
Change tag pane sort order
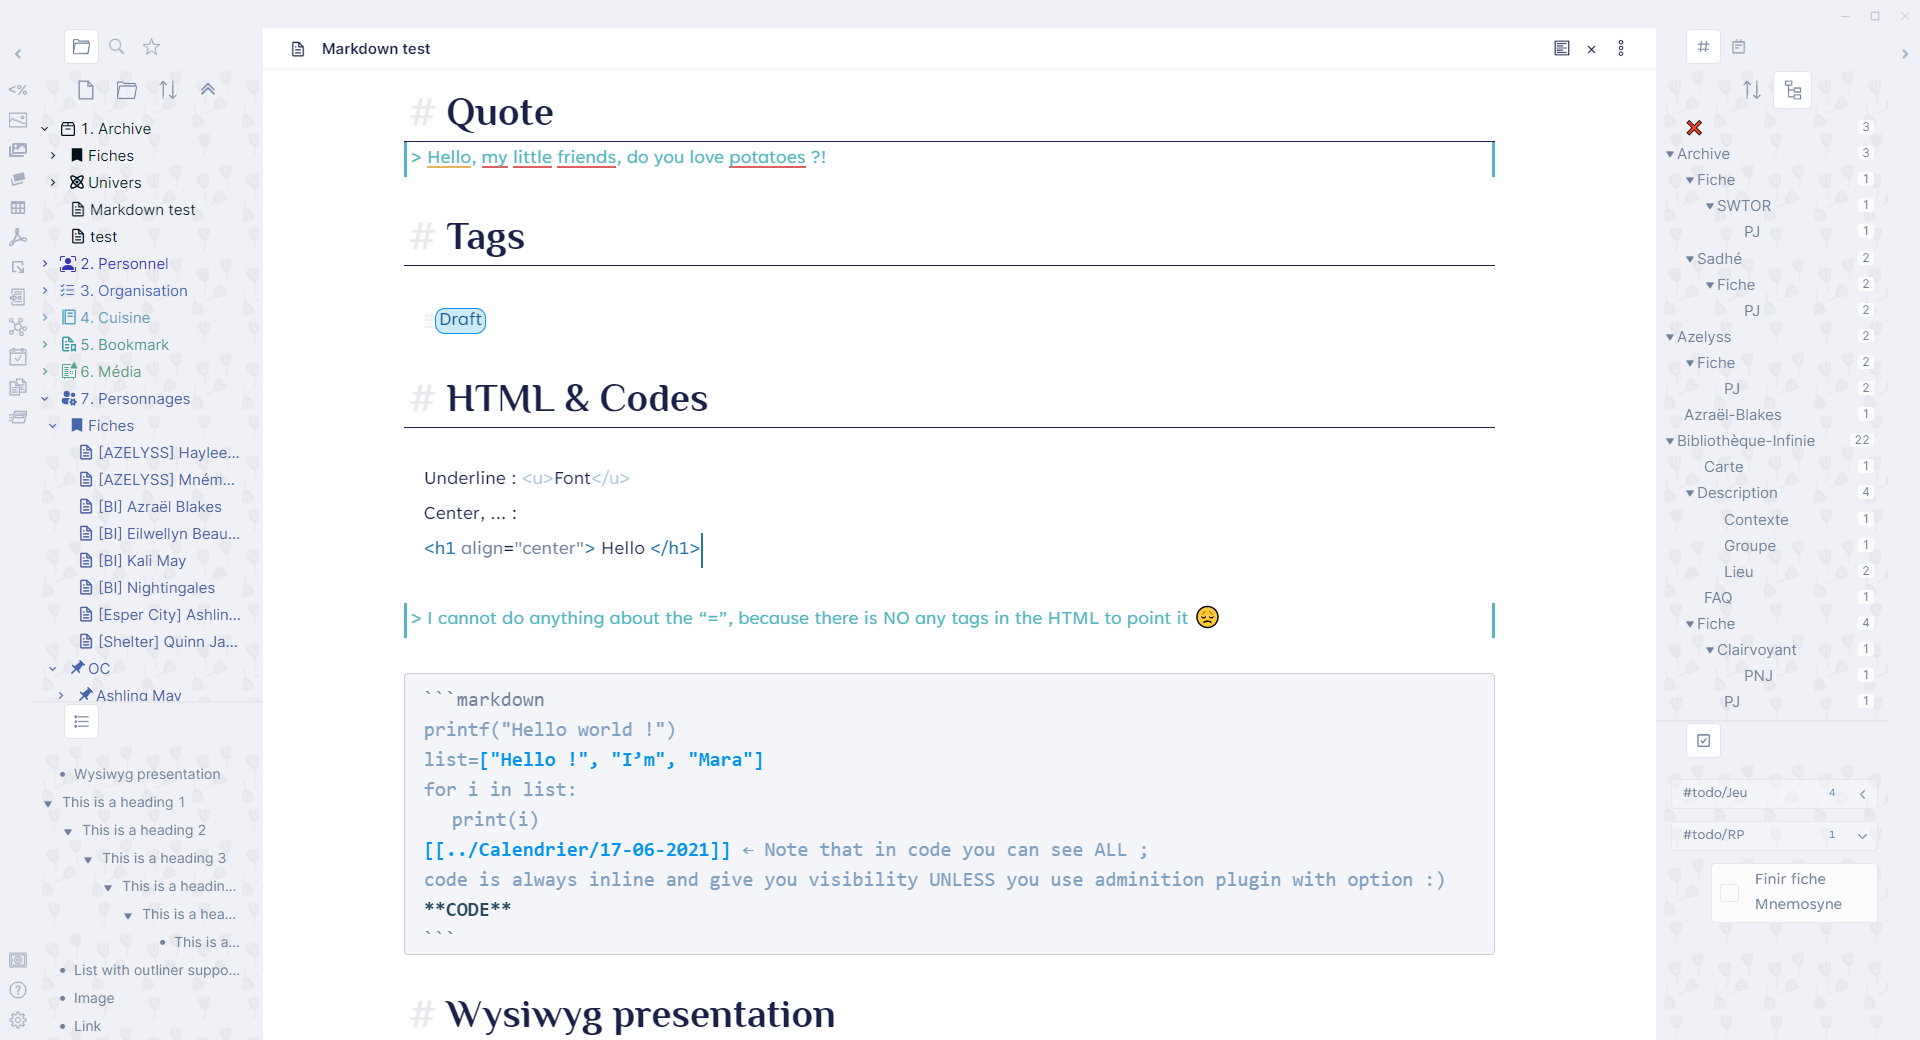[1752, 90]
